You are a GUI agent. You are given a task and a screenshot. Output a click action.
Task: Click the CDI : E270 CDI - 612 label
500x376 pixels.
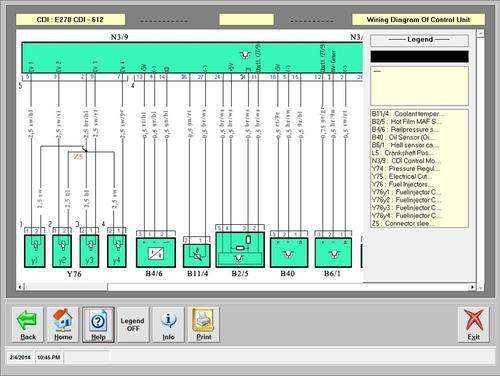tap(70, 20)
